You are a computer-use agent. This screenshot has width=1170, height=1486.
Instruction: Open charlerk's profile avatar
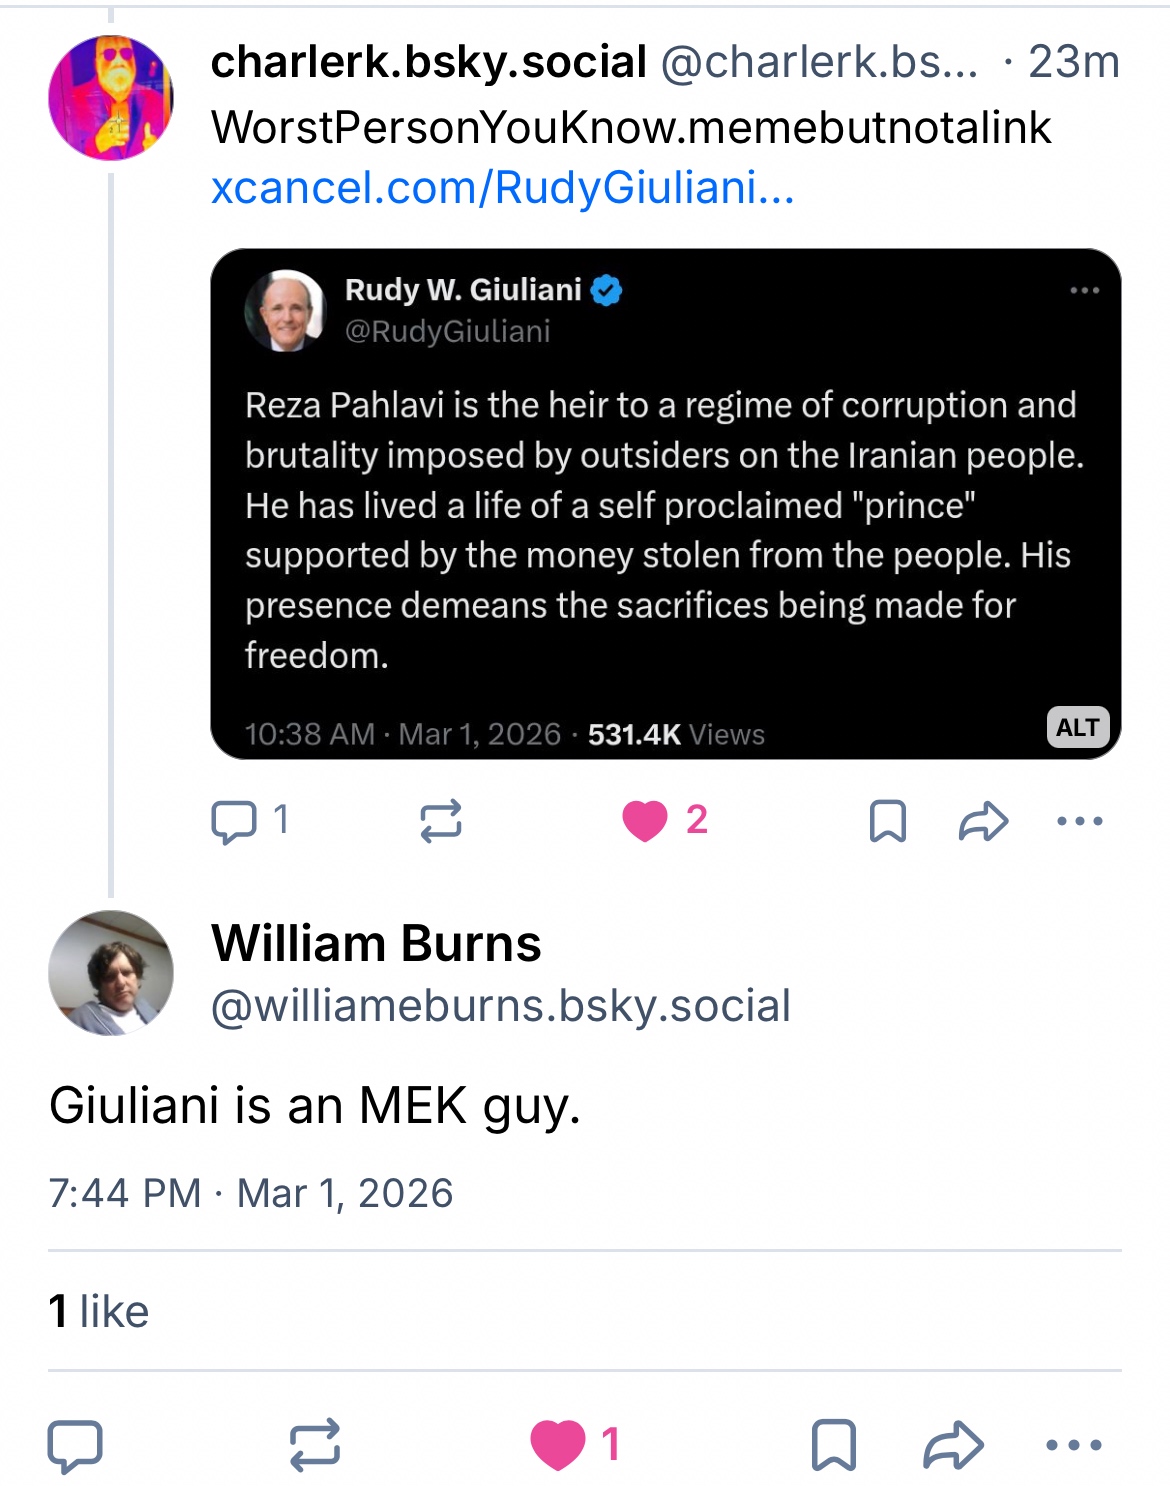[x=110, y=98]
